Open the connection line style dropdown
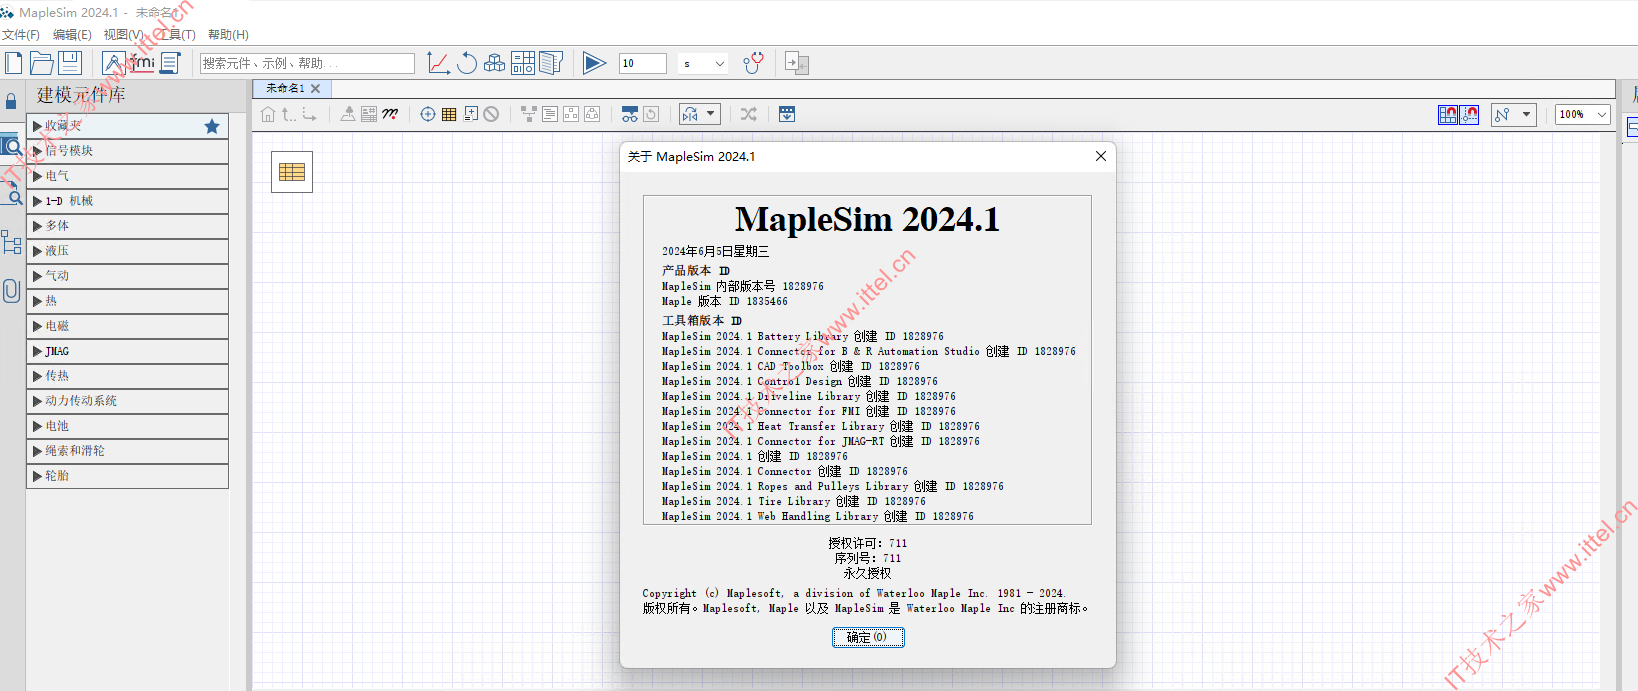Viewport: 1638px width, 691px height. point(1512,115)
